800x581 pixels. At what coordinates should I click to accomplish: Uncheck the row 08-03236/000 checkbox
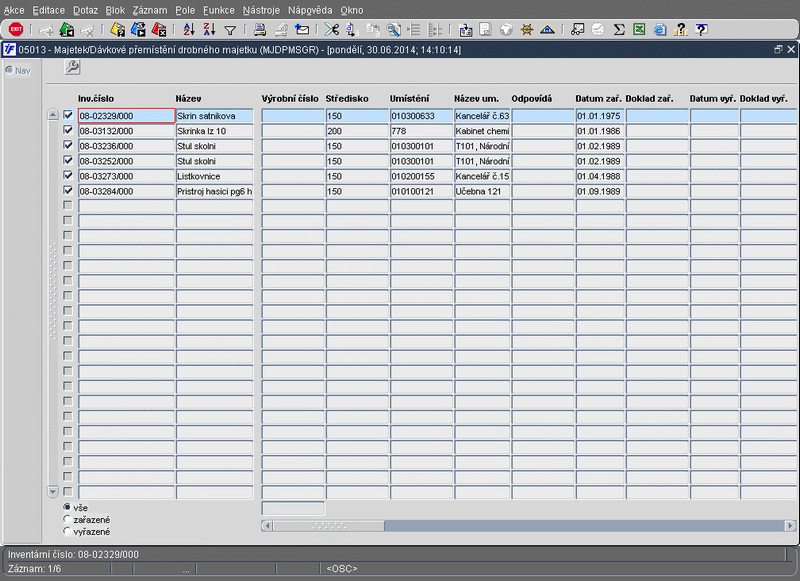(x=68, y=145)
